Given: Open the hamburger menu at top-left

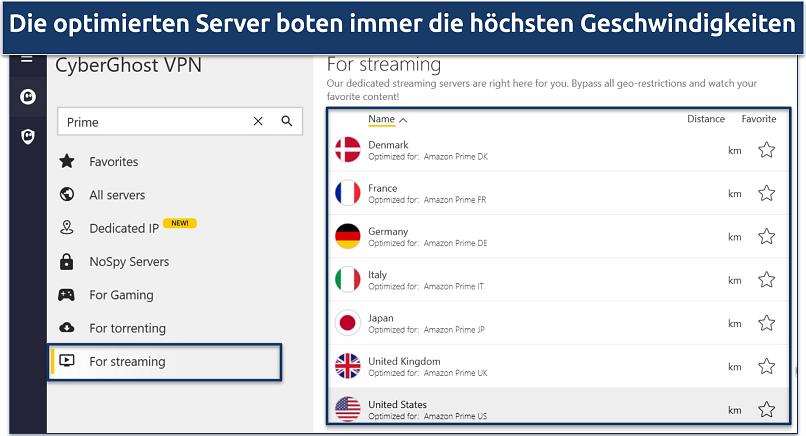Looking at the screenshot, I should pyautogui.click(x=27, y=60).
